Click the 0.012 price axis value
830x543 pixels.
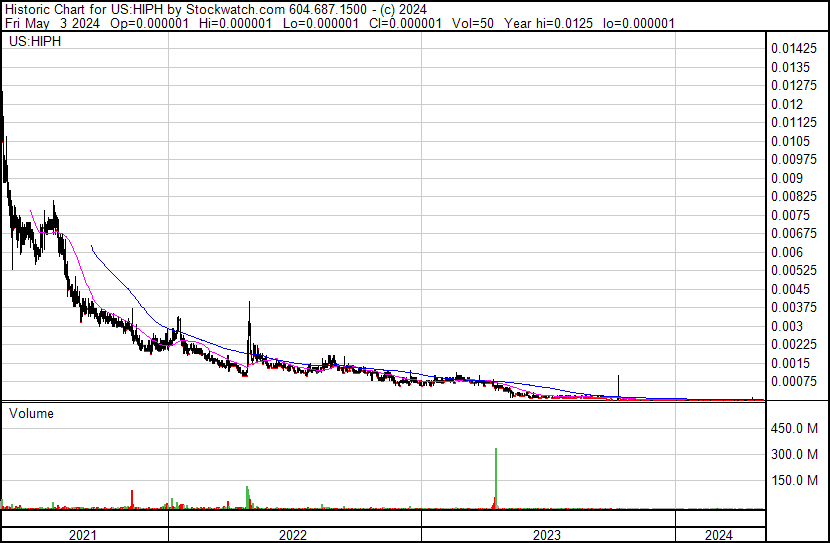click(787, 104)
